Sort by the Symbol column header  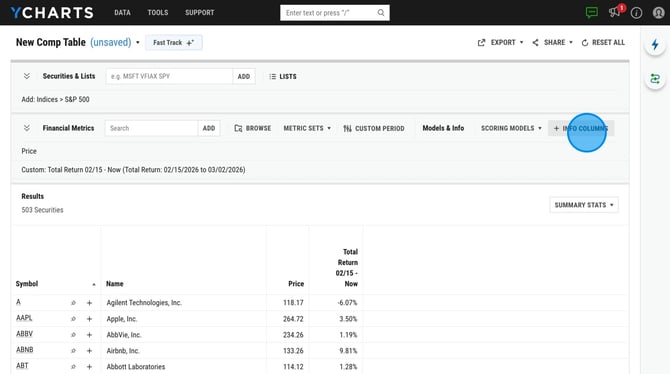click(27, 284)
